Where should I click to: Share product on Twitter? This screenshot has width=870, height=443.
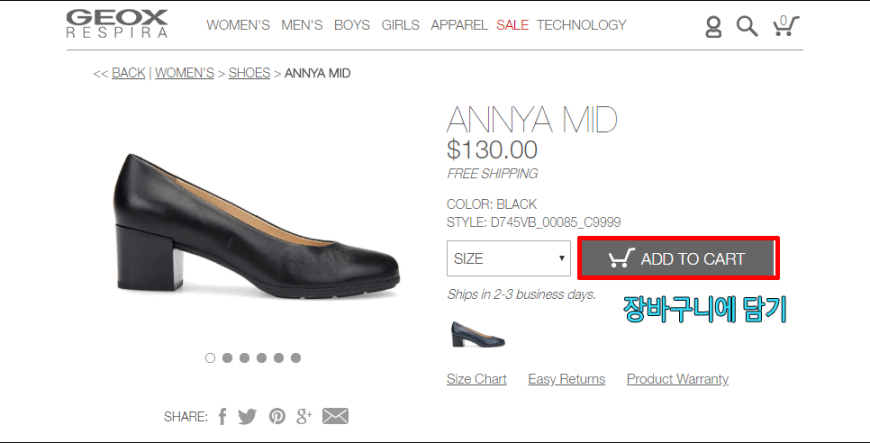247,416
